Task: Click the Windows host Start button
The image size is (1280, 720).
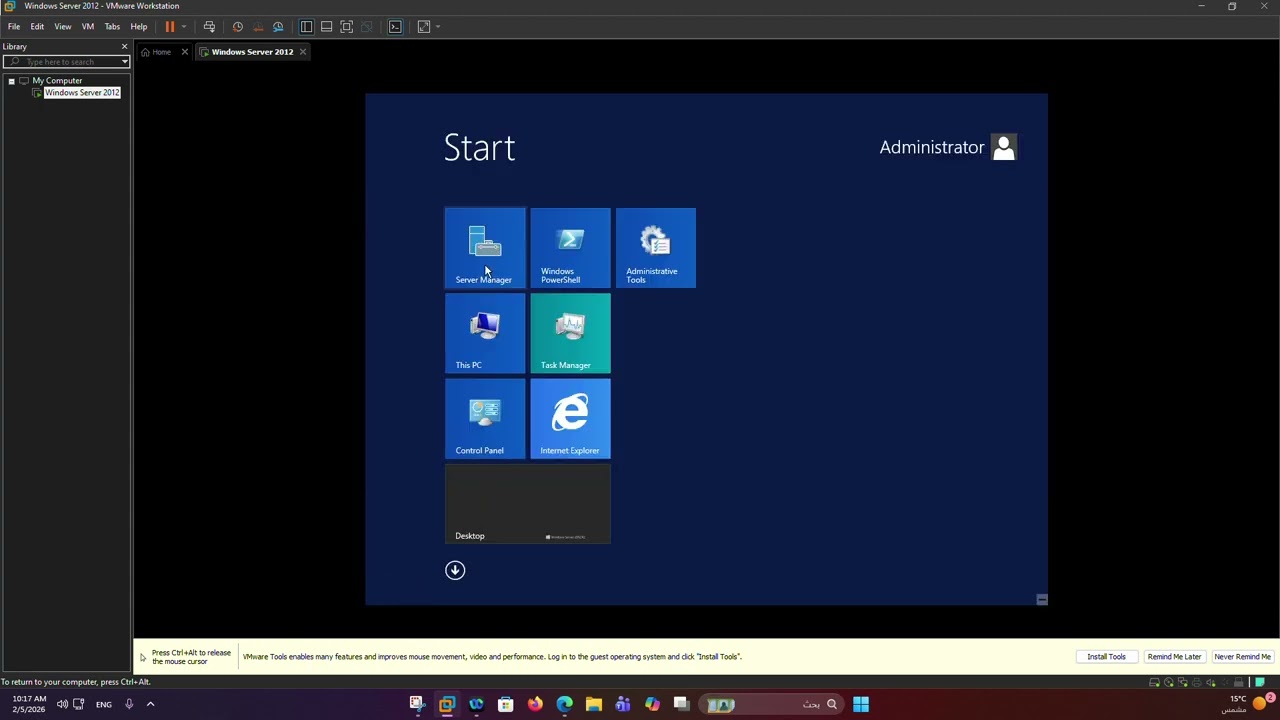Action: pos(860,704)
